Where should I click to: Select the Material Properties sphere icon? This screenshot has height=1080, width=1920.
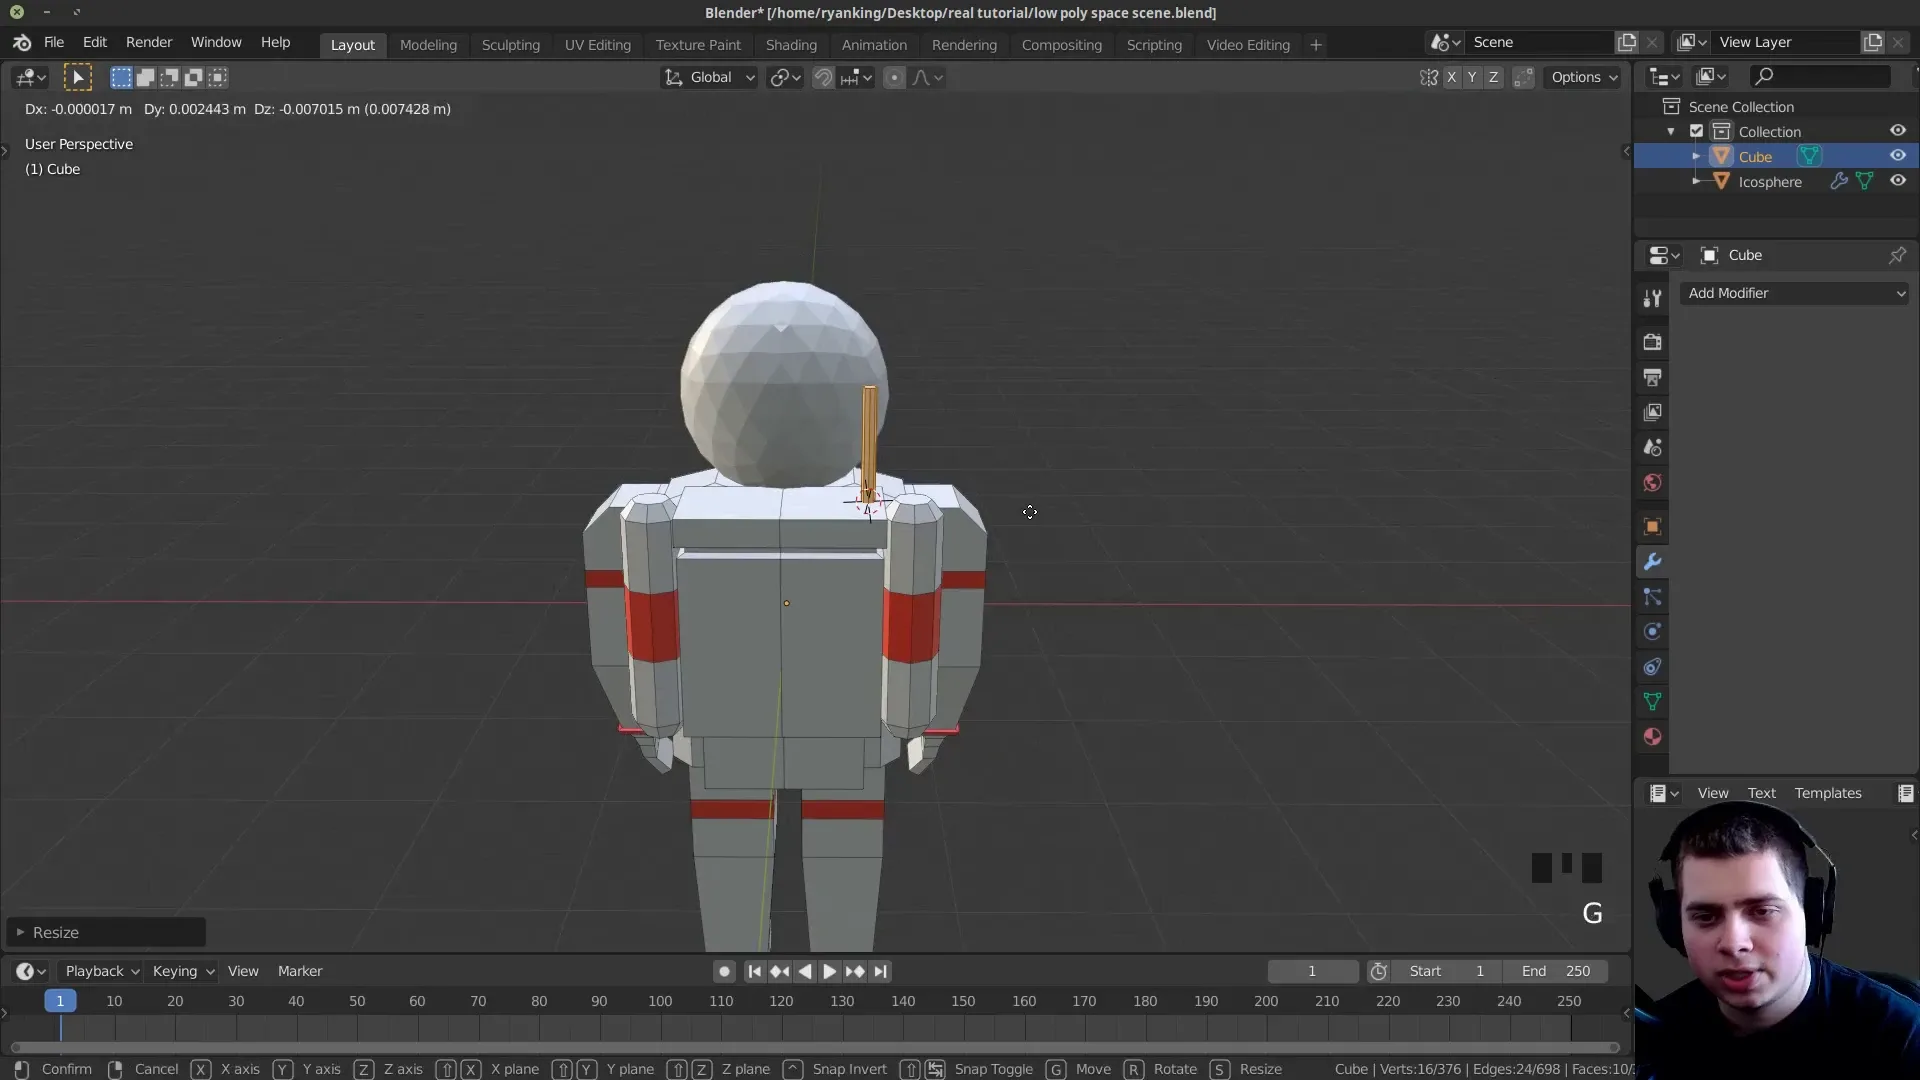point(1654,736)
